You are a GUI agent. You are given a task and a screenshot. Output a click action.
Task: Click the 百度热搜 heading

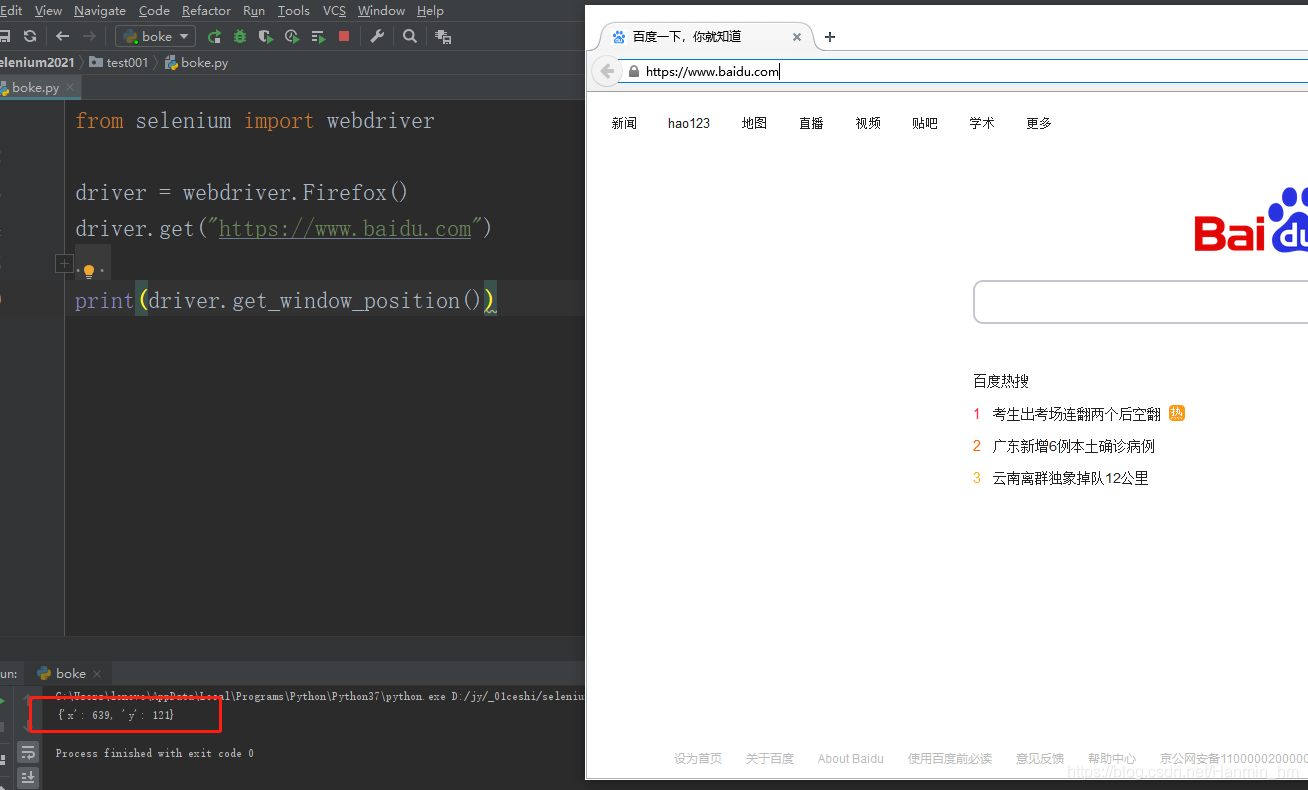[x=1001, y=381]
